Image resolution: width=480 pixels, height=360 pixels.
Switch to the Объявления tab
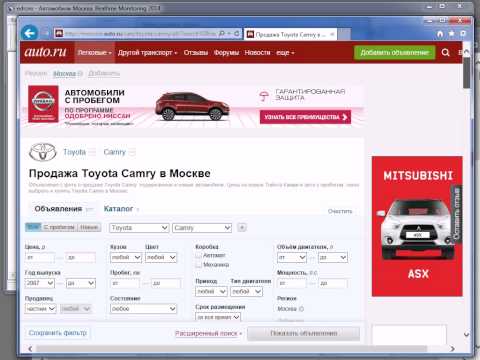pos(58,209)
